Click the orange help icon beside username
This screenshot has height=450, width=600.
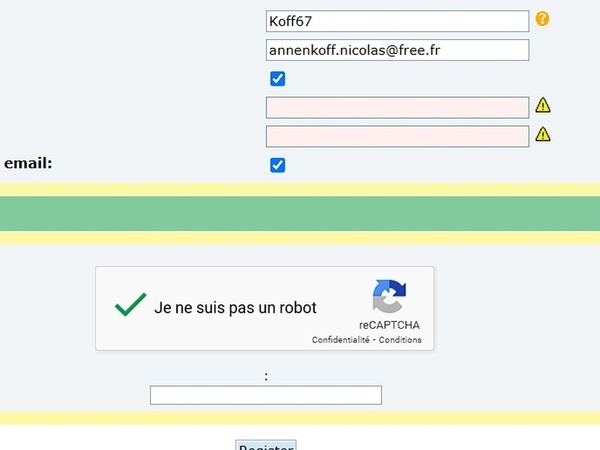(x=543, y=19)
